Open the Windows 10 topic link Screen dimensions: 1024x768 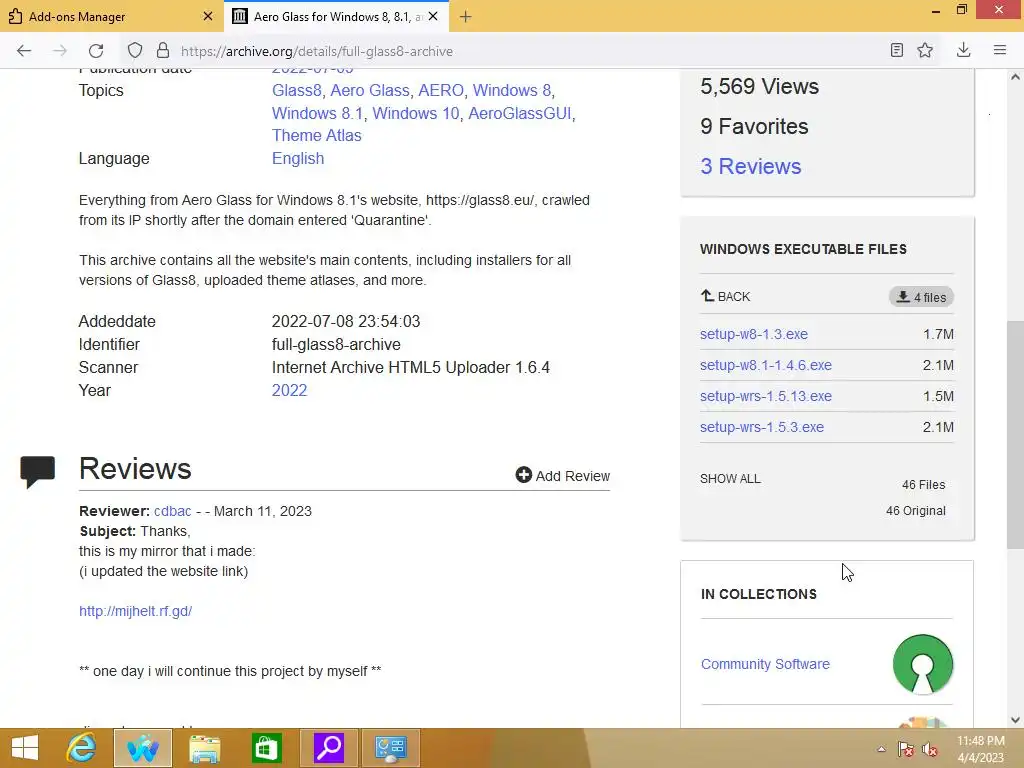coord(416,113)
